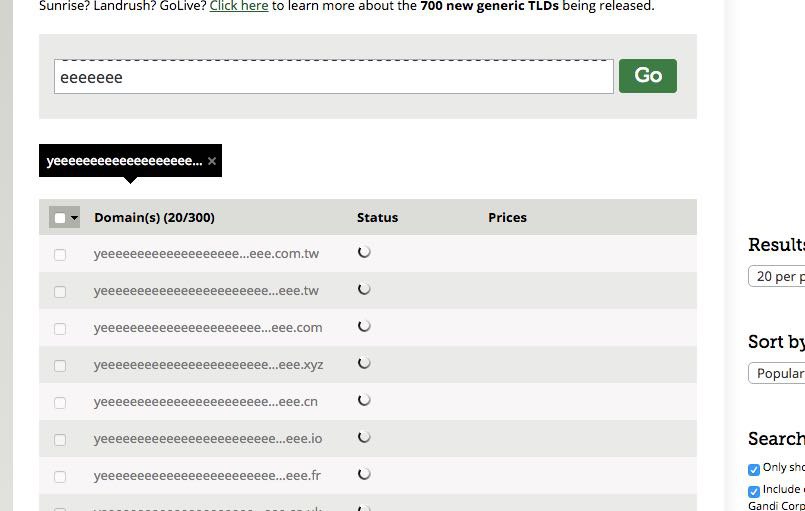805x511 pixels.
Task: Click the Status column header
Action: (x=377, y=218)
